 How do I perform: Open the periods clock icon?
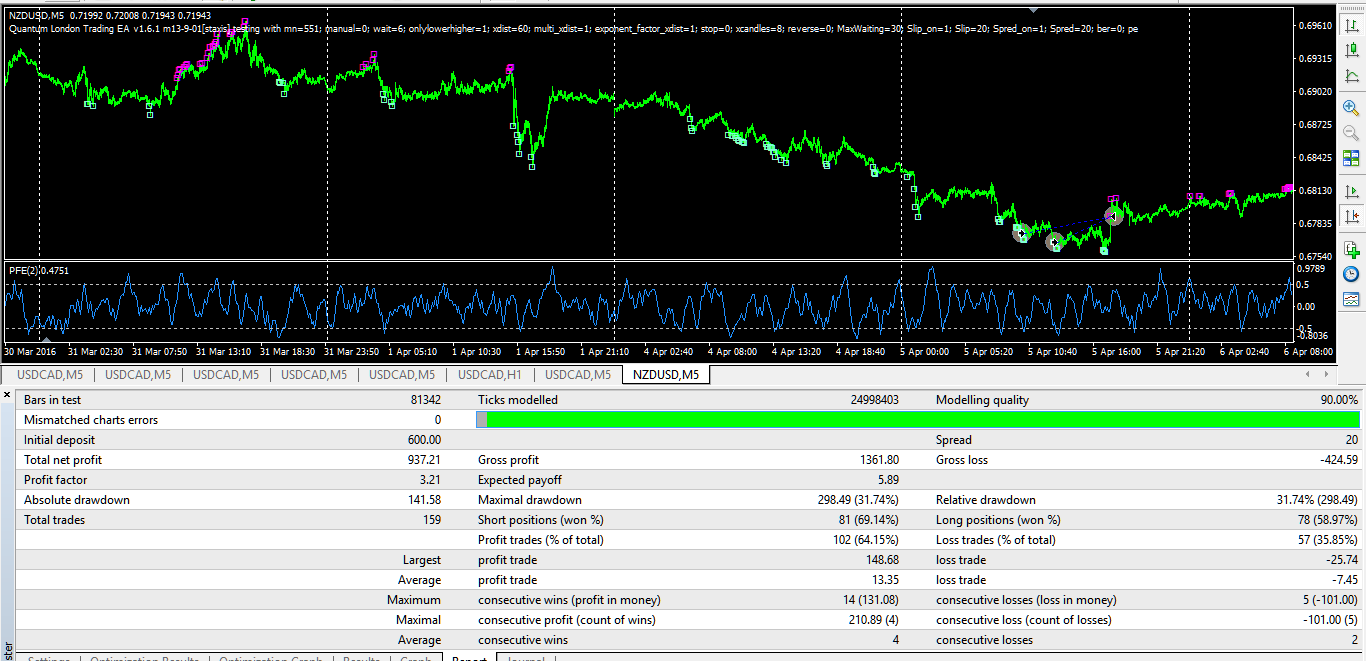pos(1351,273)
